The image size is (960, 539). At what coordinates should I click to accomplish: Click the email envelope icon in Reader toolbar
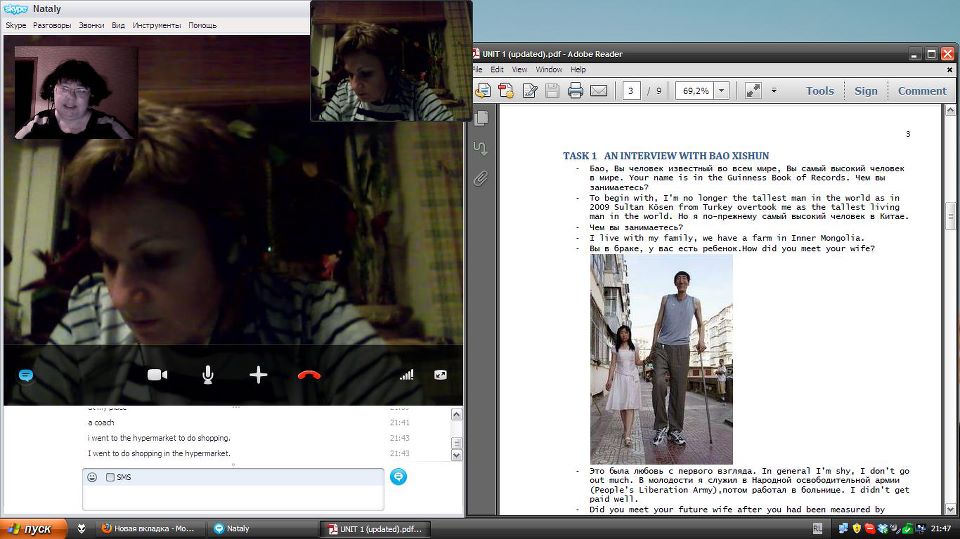(598, 91)
